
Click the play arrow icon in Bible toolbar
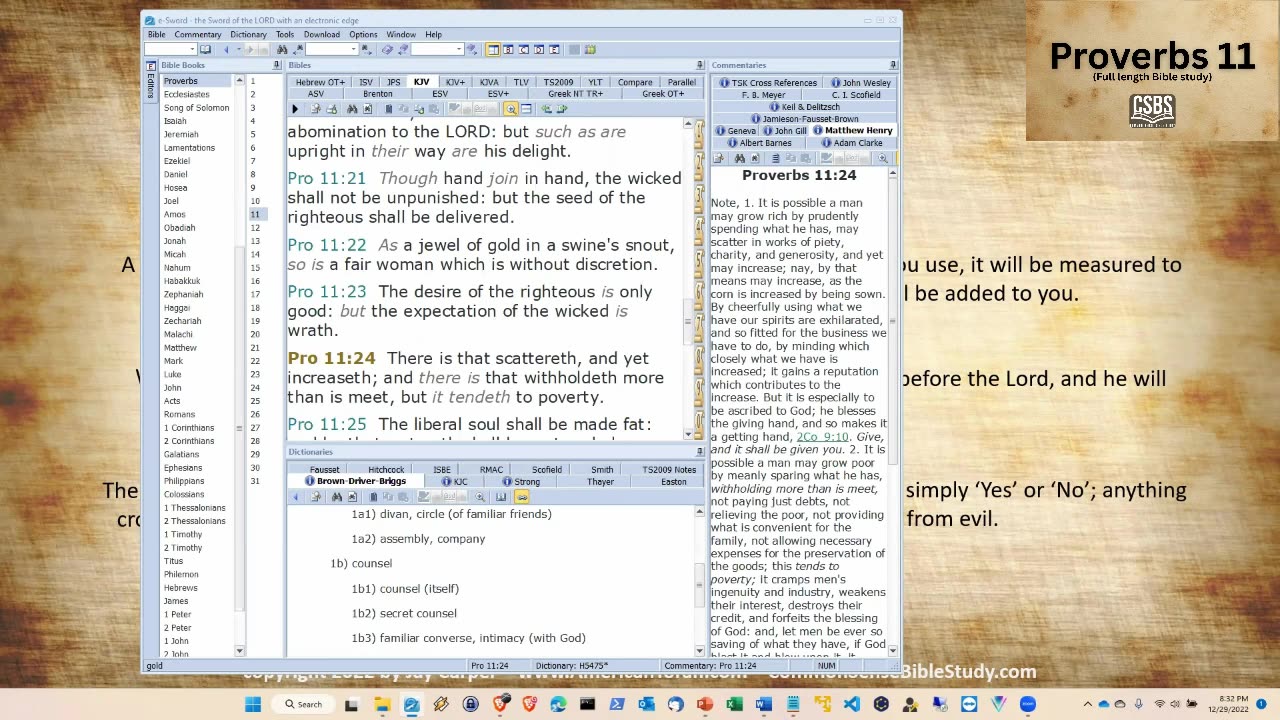click(x=295, y=109)
